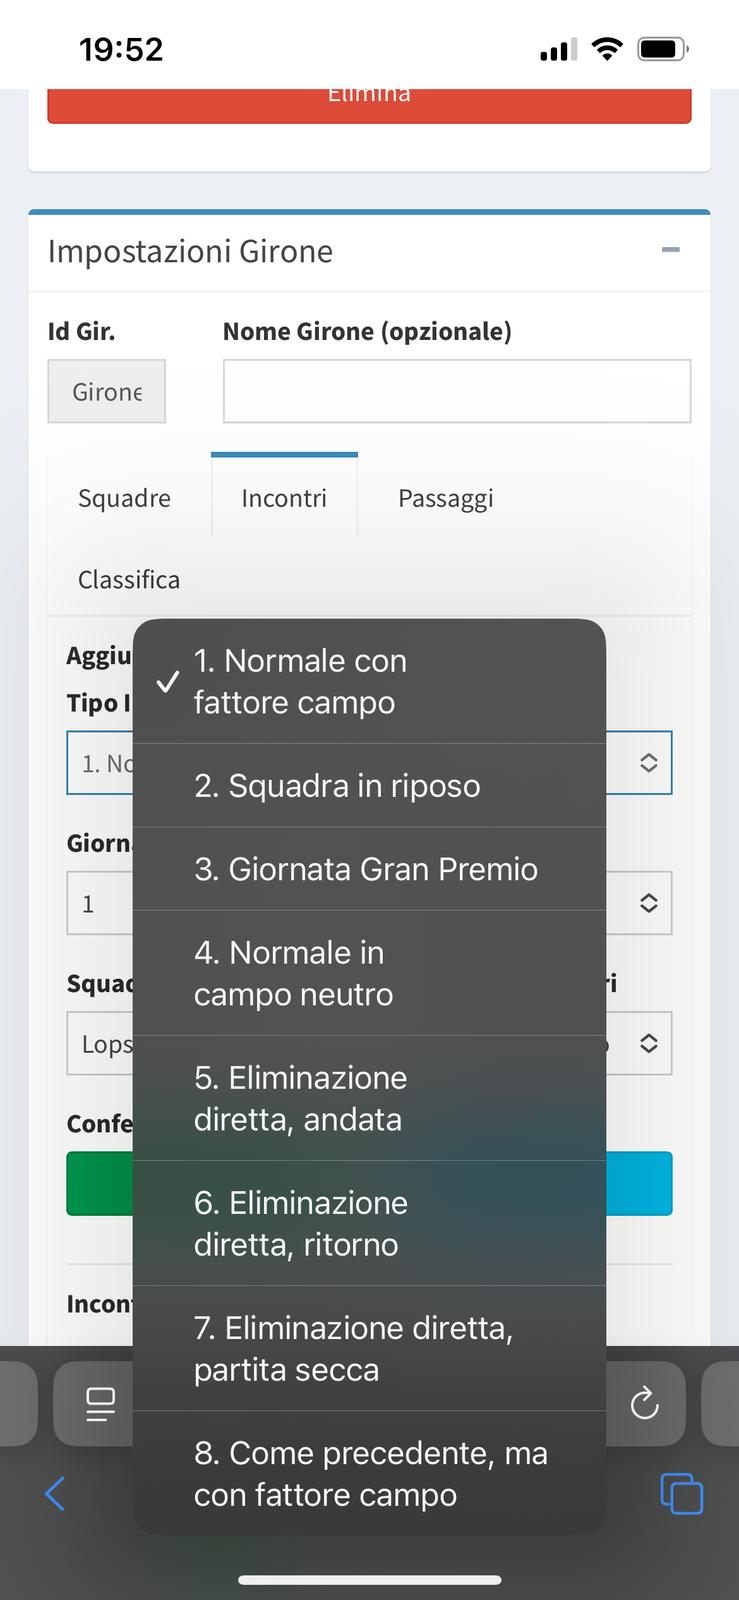Open the Safari tabs overview icon

(681, 1494)
